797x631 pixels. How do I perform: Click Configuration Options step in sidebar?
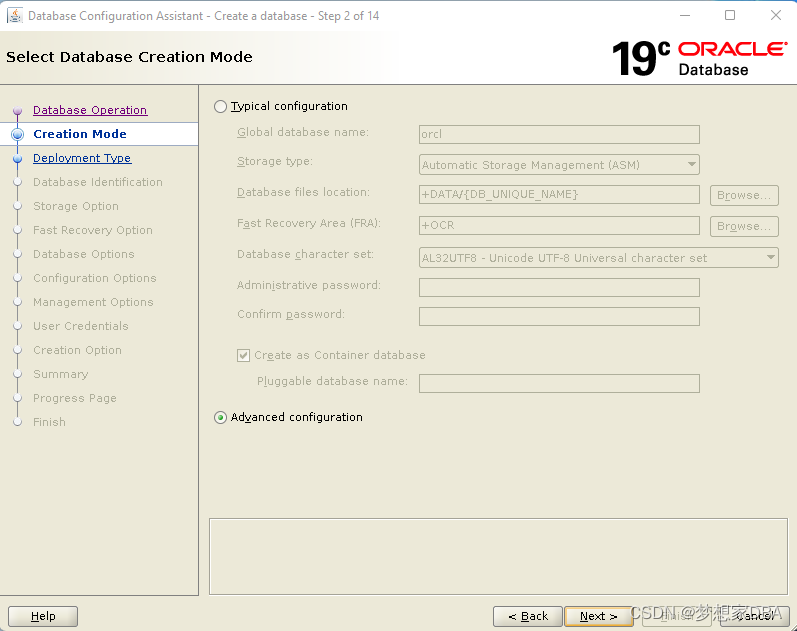[x=95, y=278]
